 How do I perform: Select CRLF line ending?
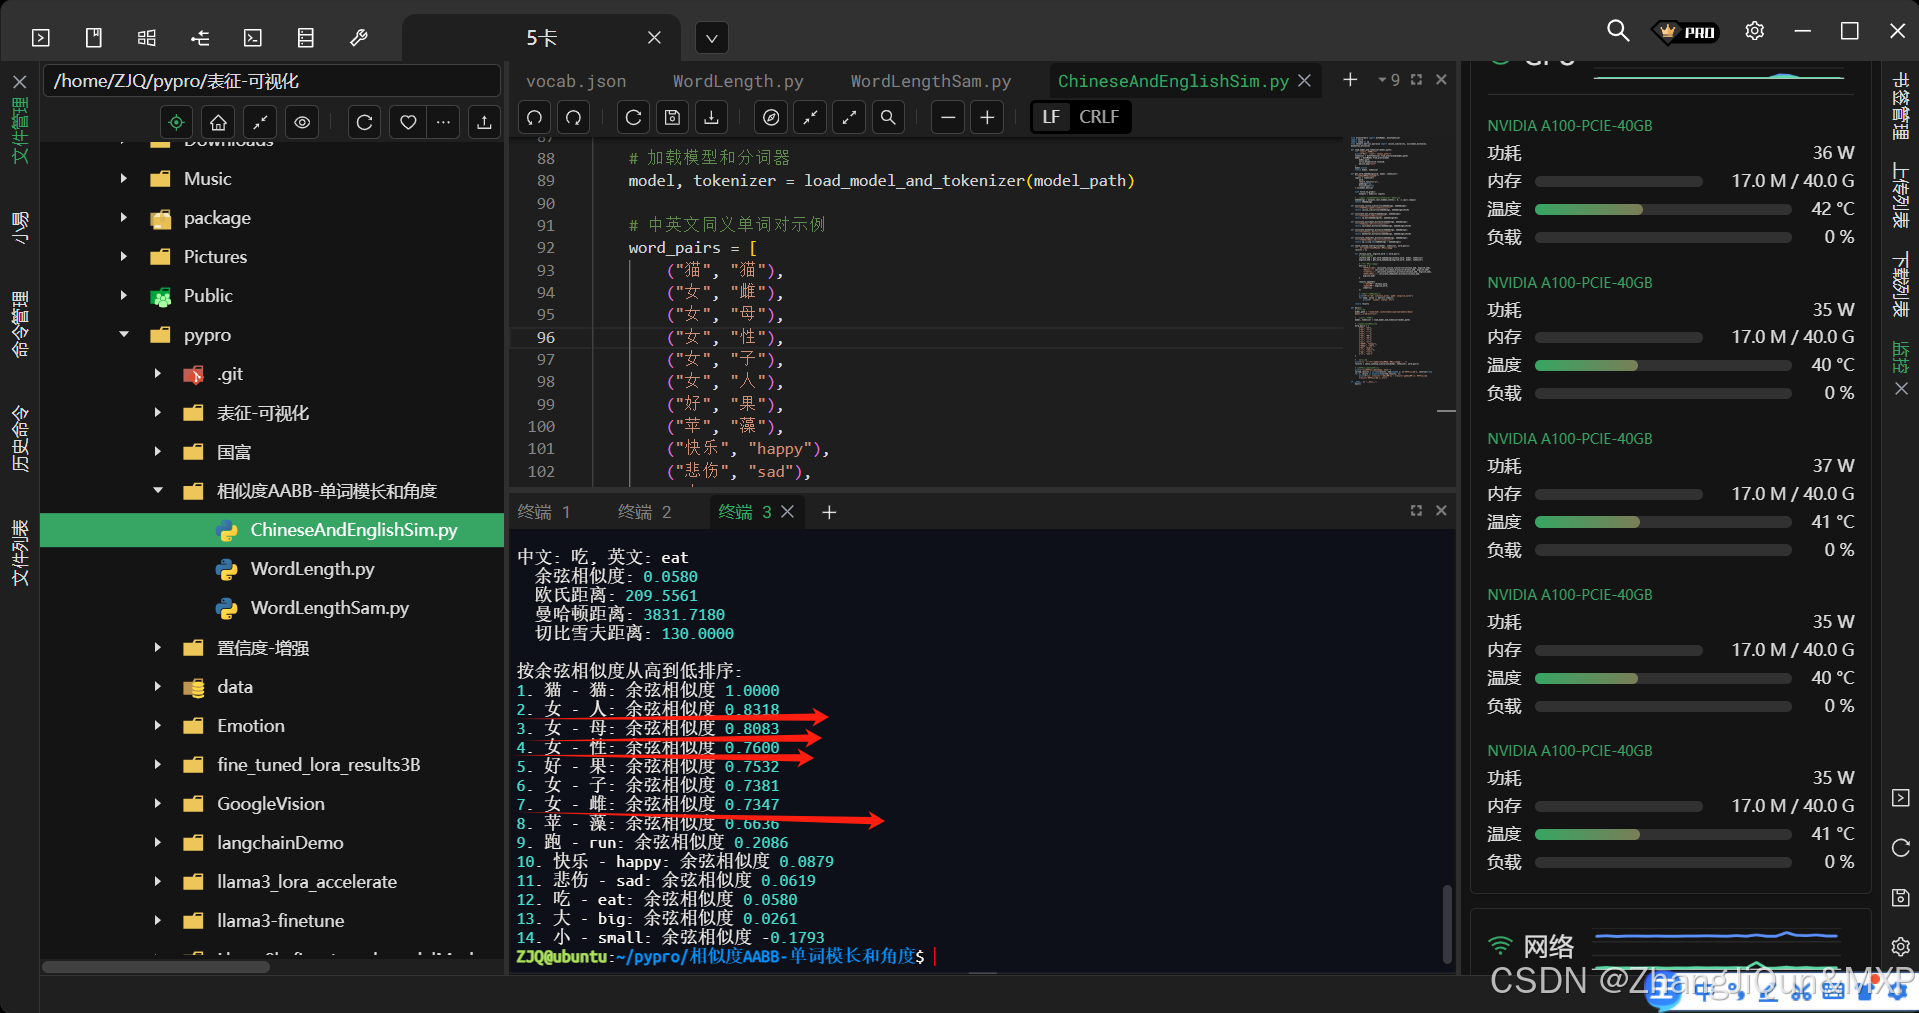click(x=1099, y=117)
